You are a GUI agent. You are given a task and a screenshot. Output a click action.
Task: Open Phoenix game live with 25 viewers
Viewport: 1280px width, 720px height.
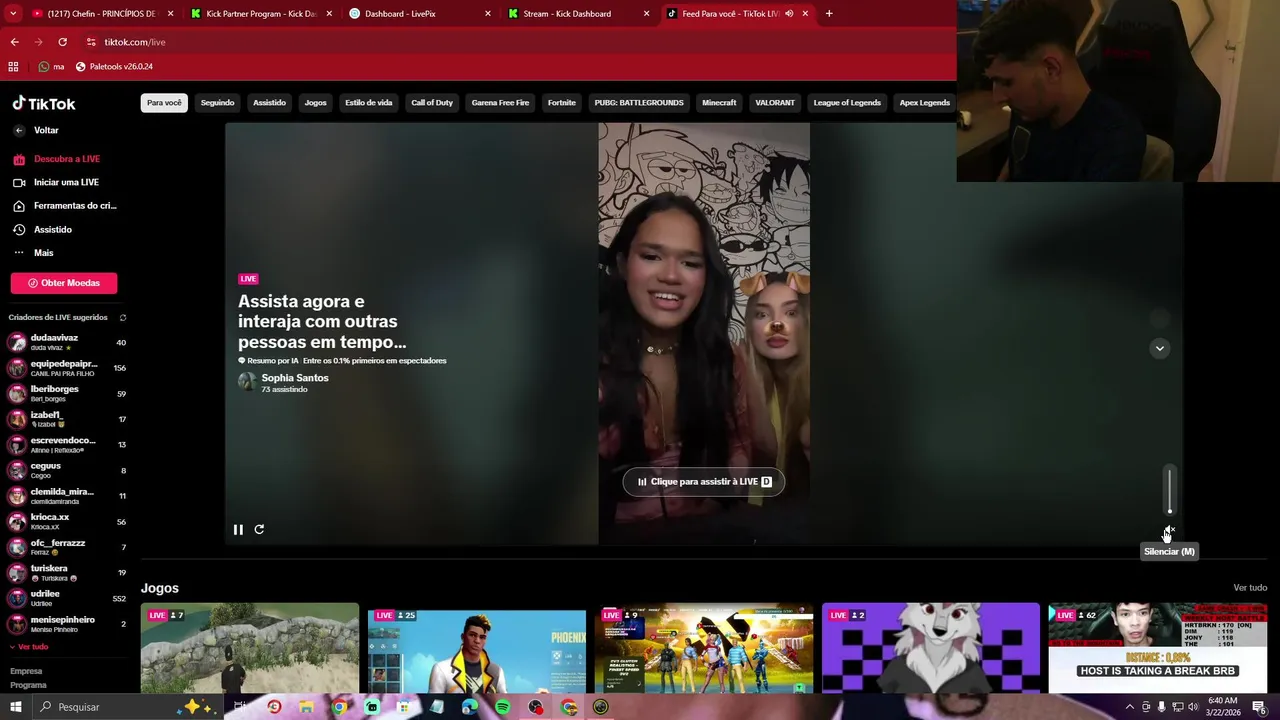[x=477, y=648]
